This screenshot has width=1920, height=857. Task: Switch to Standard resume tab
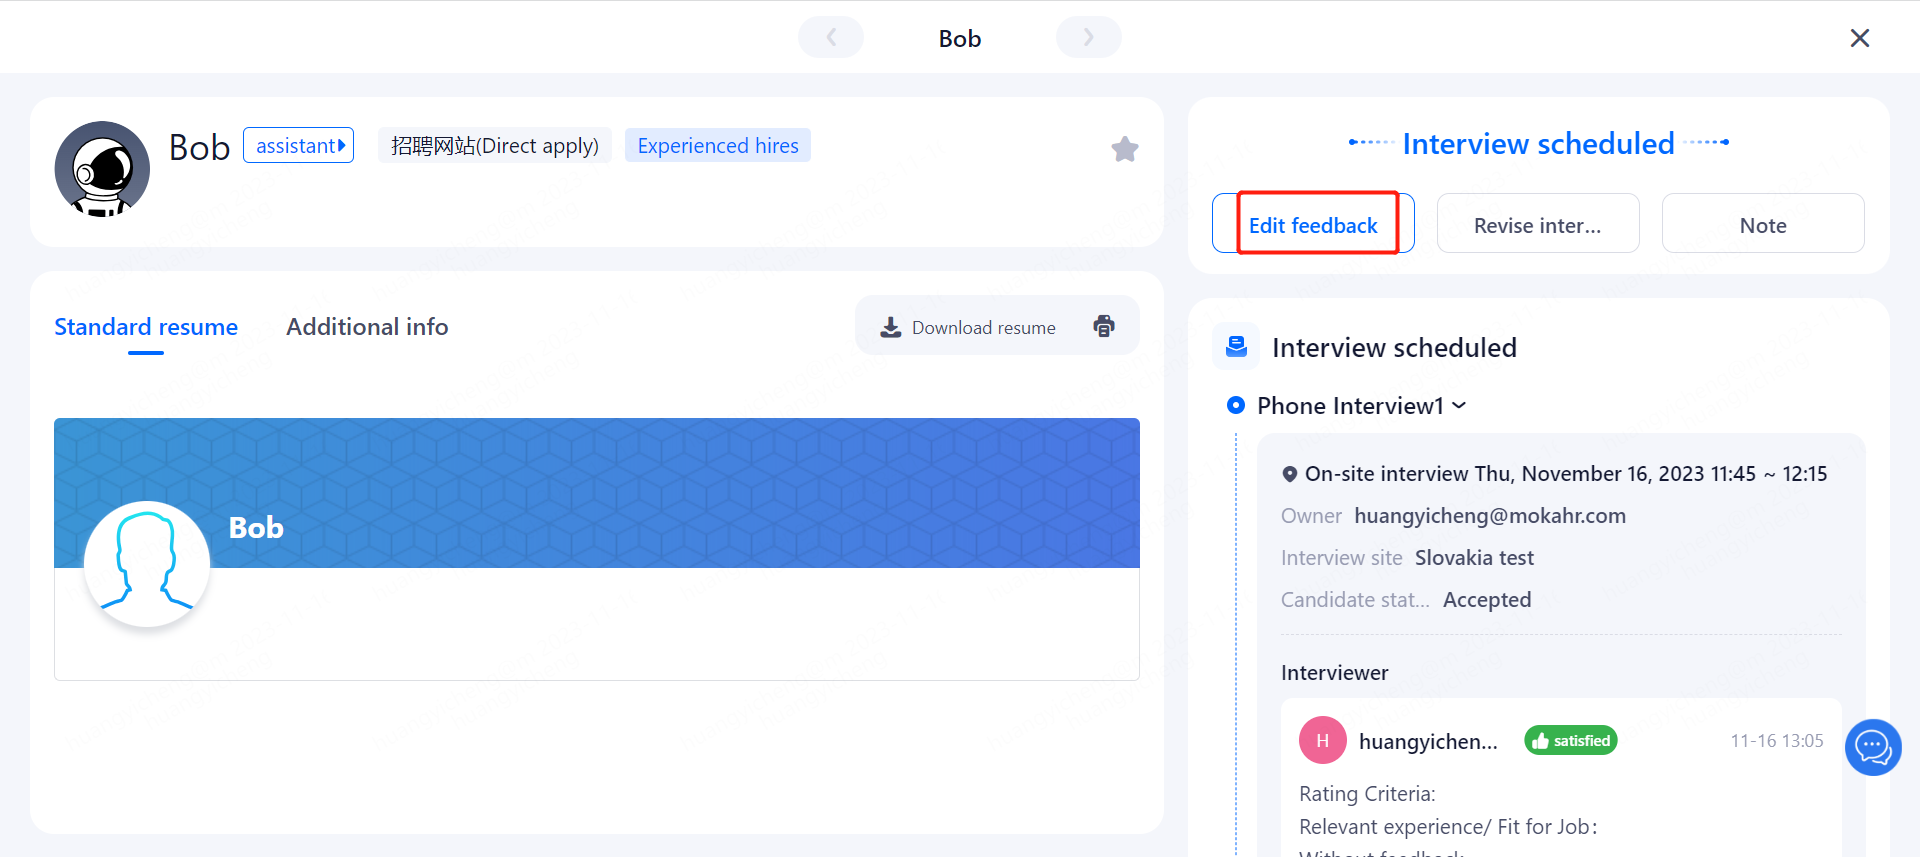tap(146, 327)
